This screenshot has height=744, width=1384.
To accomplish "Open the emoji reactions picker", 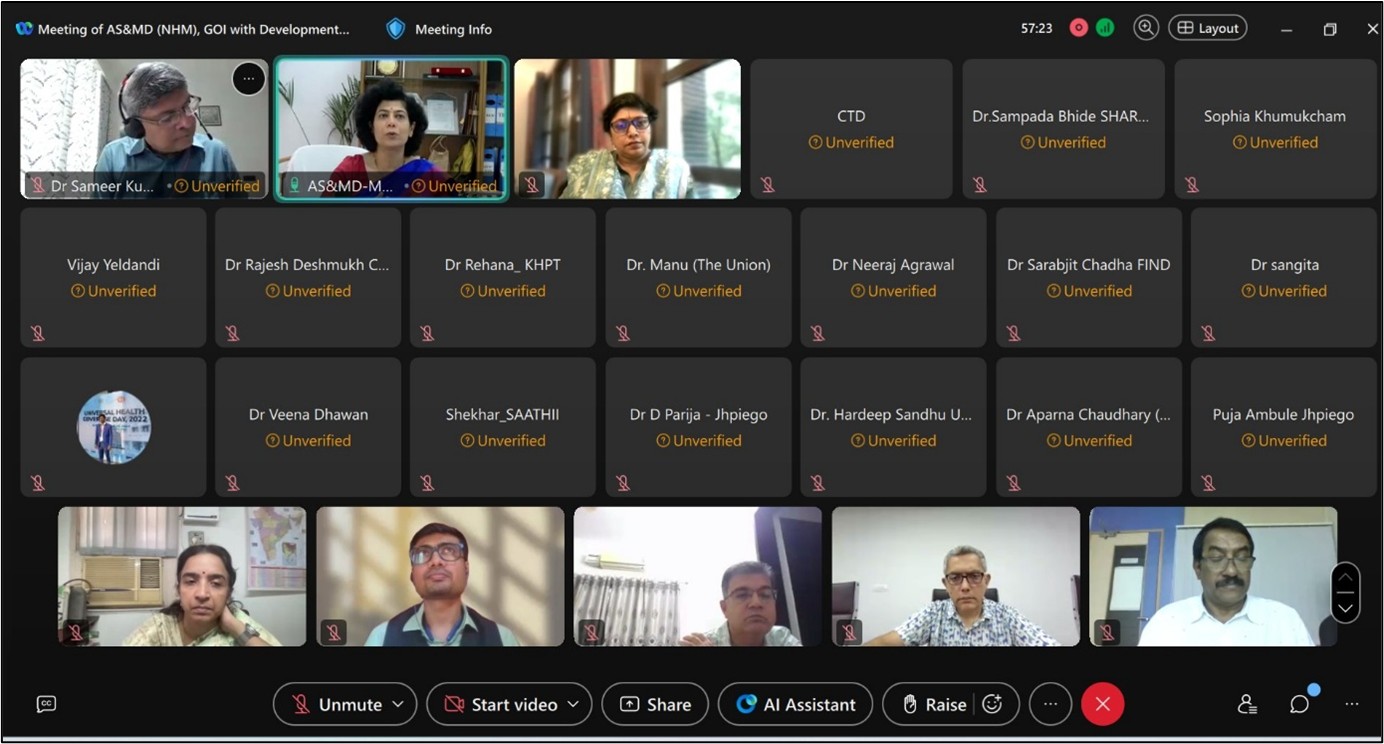I will click(x=992, y=704).
